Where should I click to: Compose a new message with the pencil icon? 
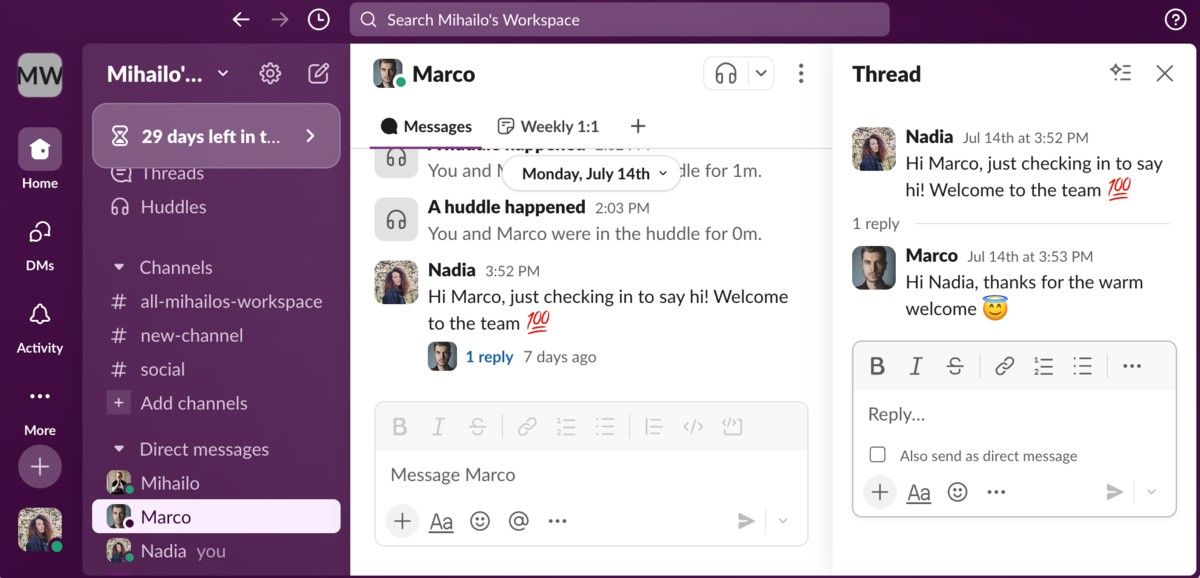coord(317,73)
